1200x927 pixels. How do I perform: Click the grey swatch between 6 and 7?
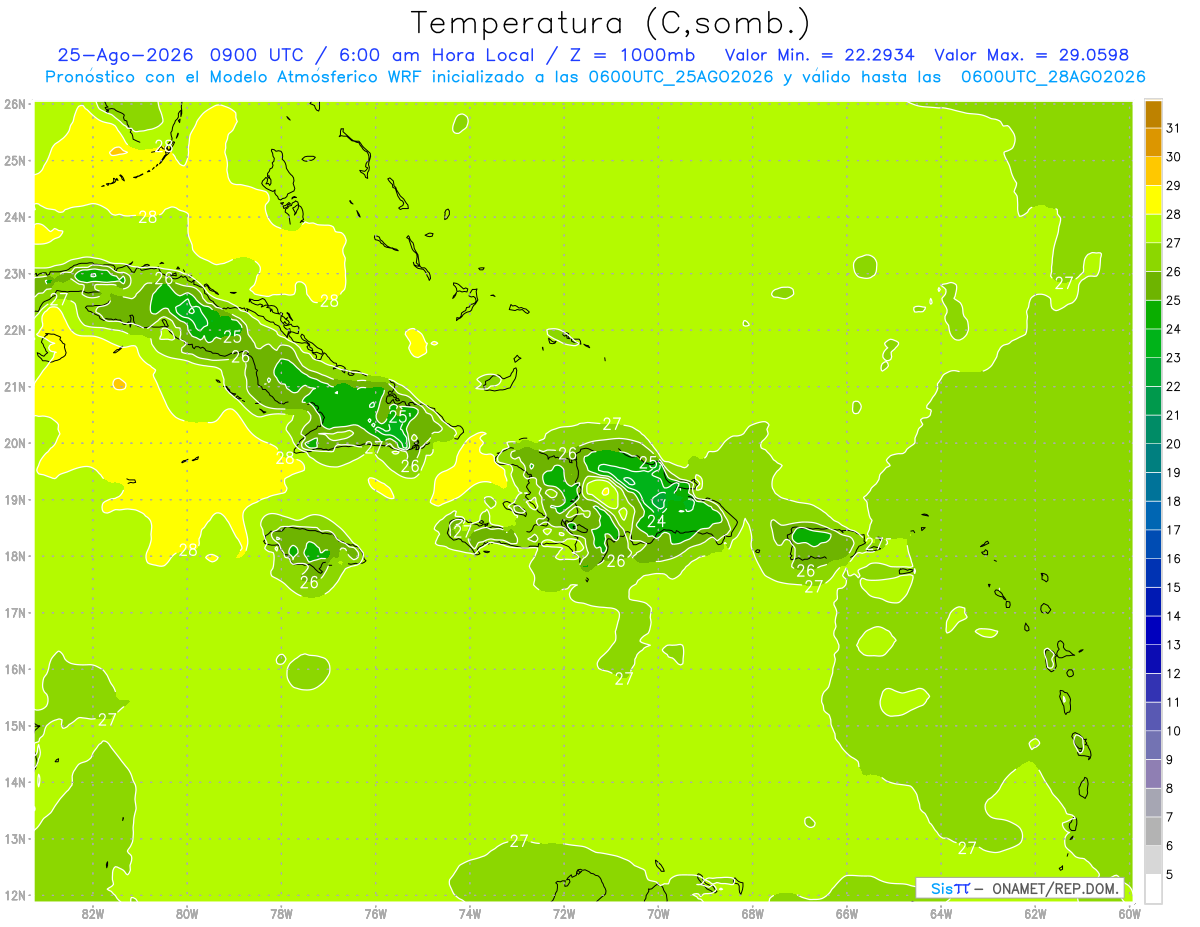tap(1153, 831)
